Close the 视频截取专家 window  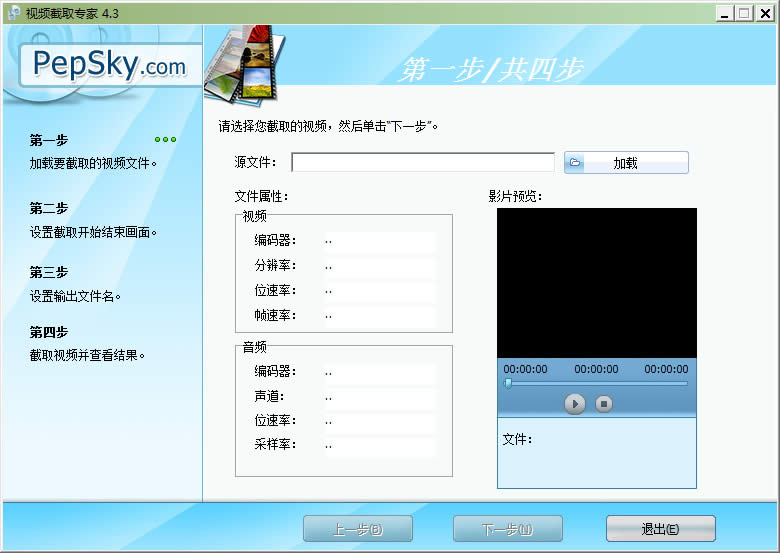(765, 13)
